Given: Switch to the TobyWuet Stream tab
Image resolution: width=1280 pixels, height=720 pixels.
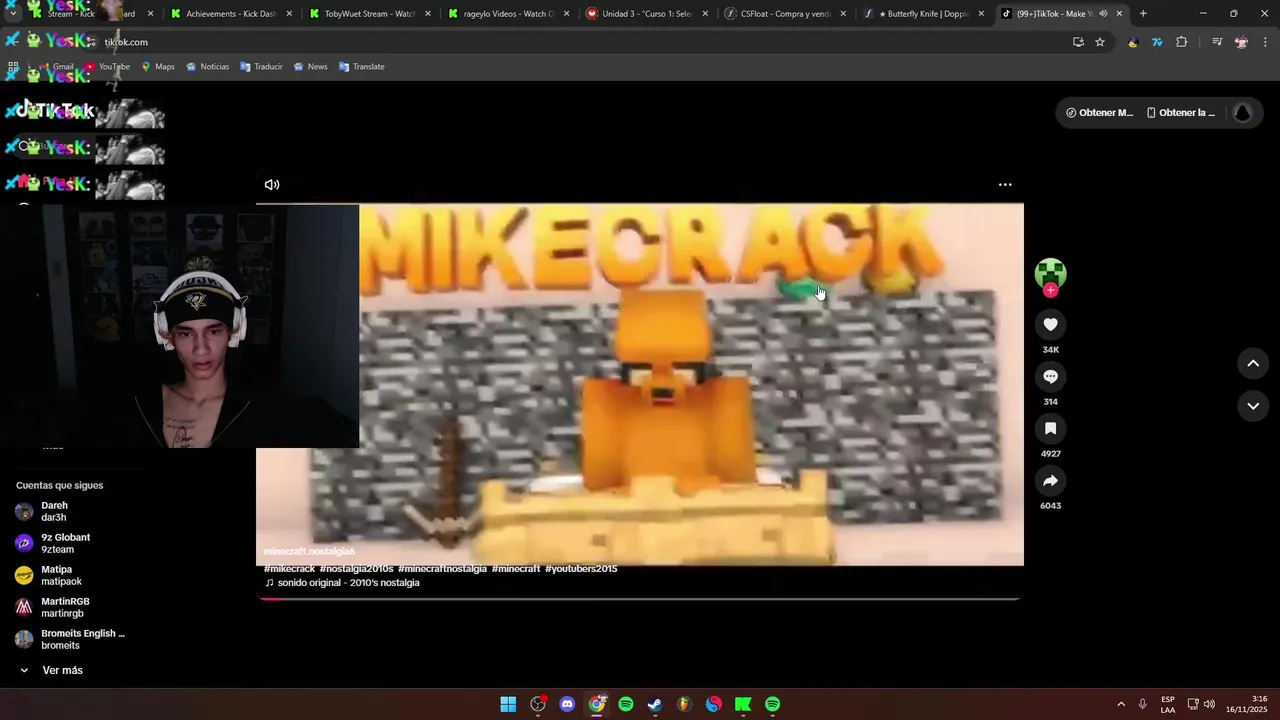Looking at the screenshot, I should click(369, 14).
